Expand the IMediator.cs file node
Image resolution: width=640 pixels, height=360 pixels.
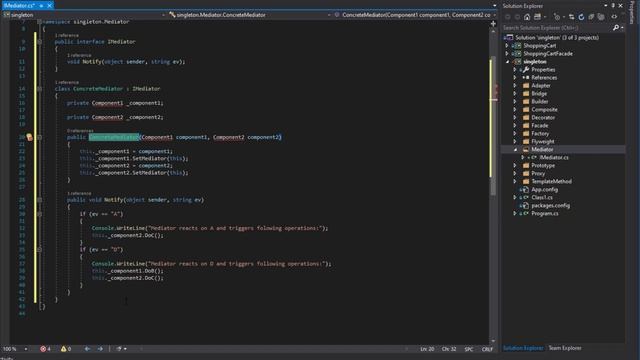522,158
